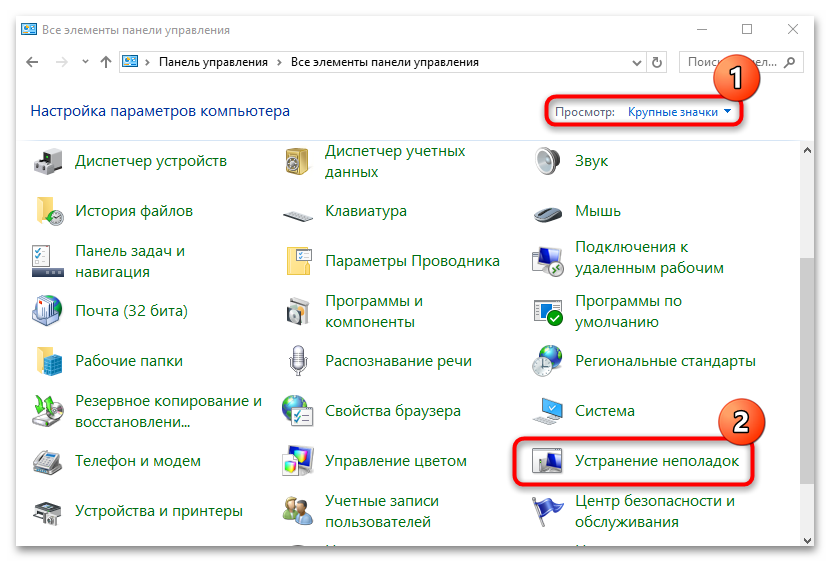This screenshot has width=830, height=562.
Task: Click the scrollbar down arrow
Action: click(x=807, y=540)
